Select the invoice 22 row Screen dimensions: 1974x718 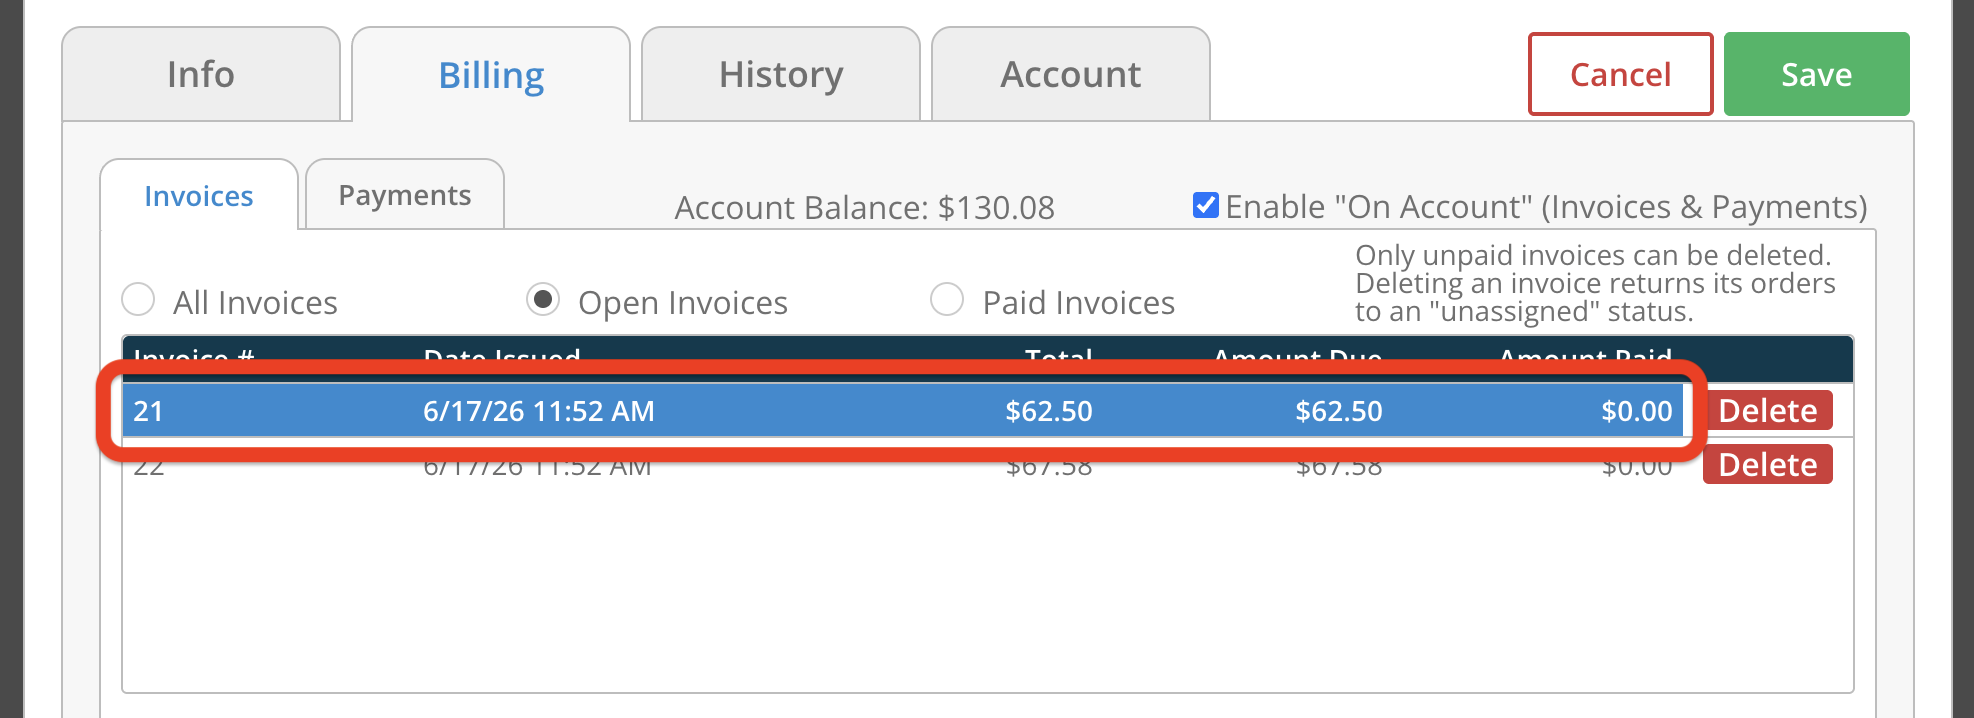pyautogui.click(x=903, y=465)
